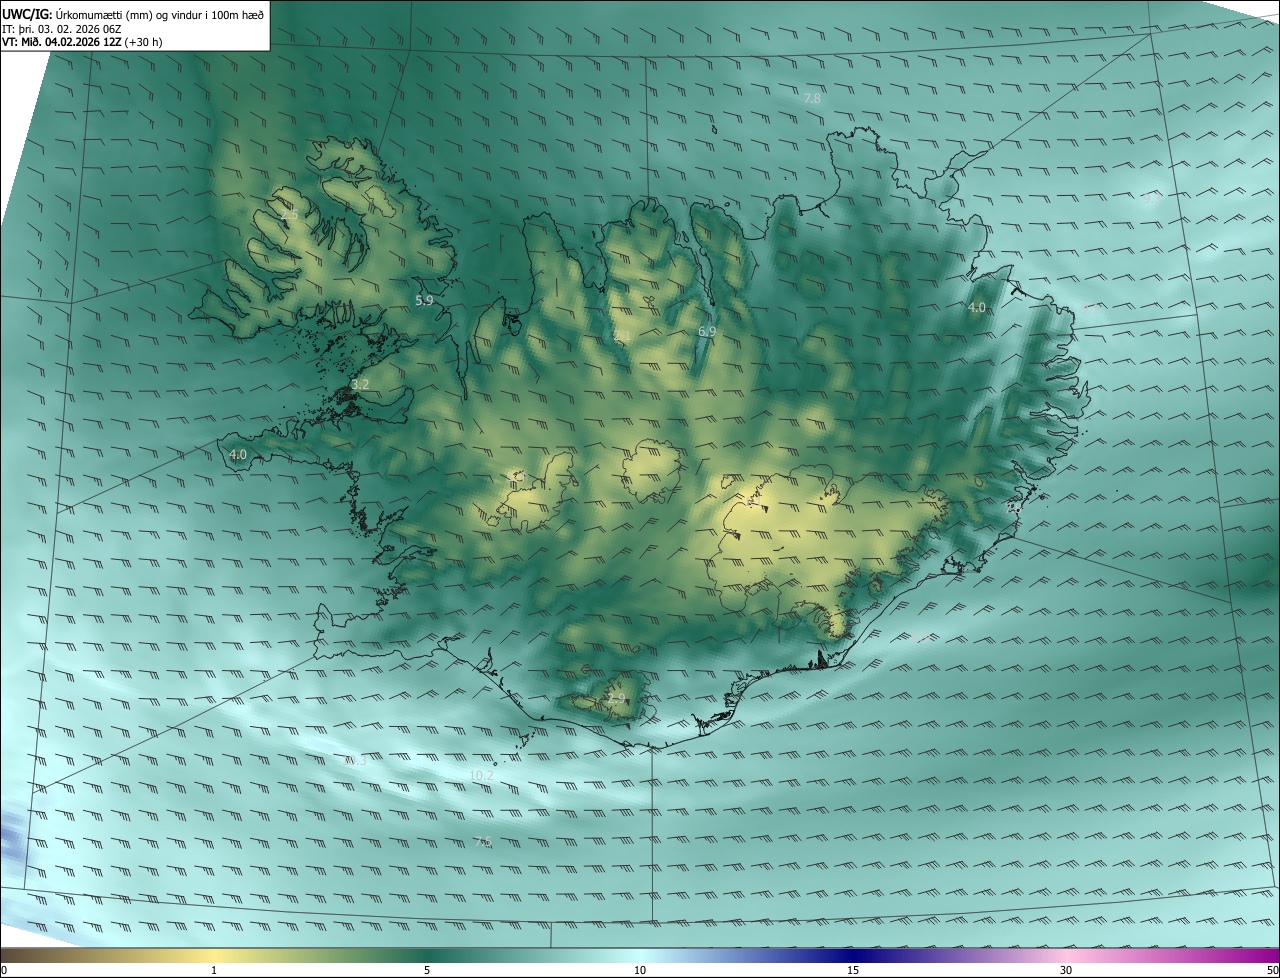Click the colour scale tick label 15
The image size is (1280, 978).
click(x=853, y=970)
